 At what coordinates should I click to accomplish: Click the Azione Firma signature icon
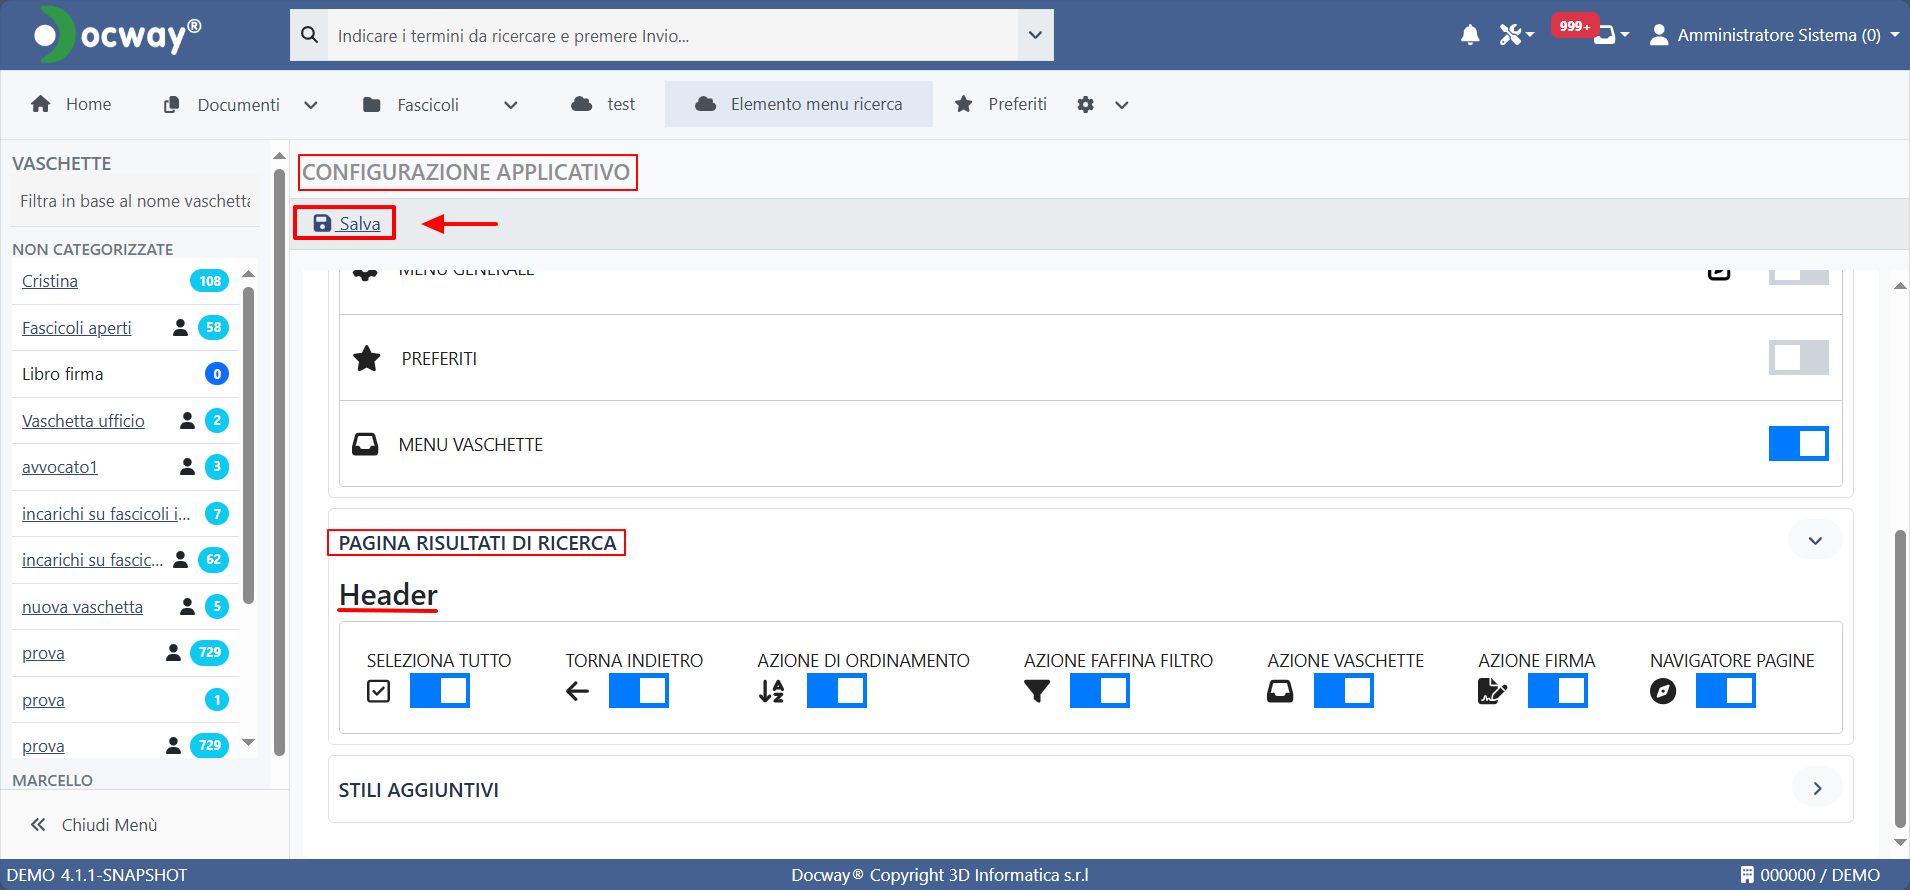[x=1491, y=691]
